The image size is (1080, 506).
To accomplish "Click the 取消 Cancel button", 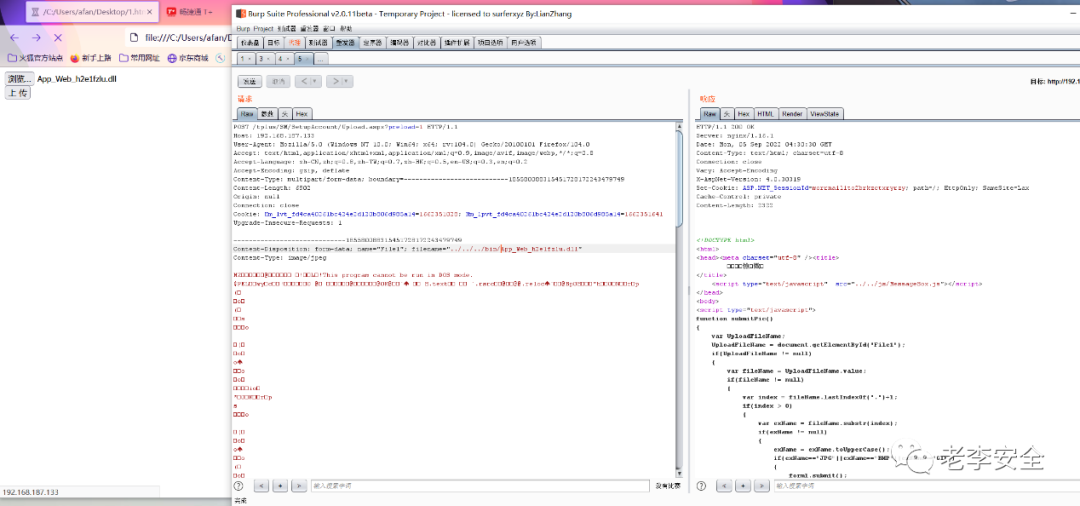I will pyautogui.click(x=278, y=81).
